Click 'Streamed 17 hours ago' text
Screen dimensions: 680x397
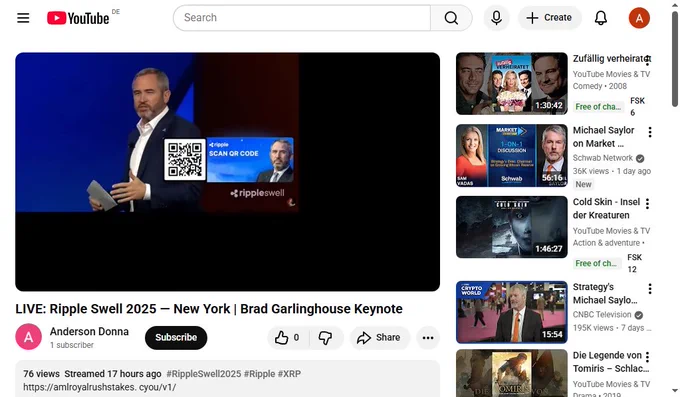pos(113,374)
